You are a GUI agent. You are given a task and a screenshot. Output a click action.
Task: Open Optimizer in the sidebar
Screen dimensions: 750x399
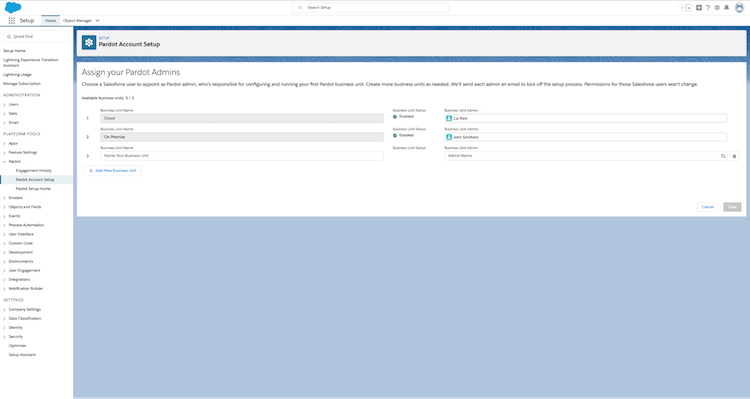click(x=17, y=345)
